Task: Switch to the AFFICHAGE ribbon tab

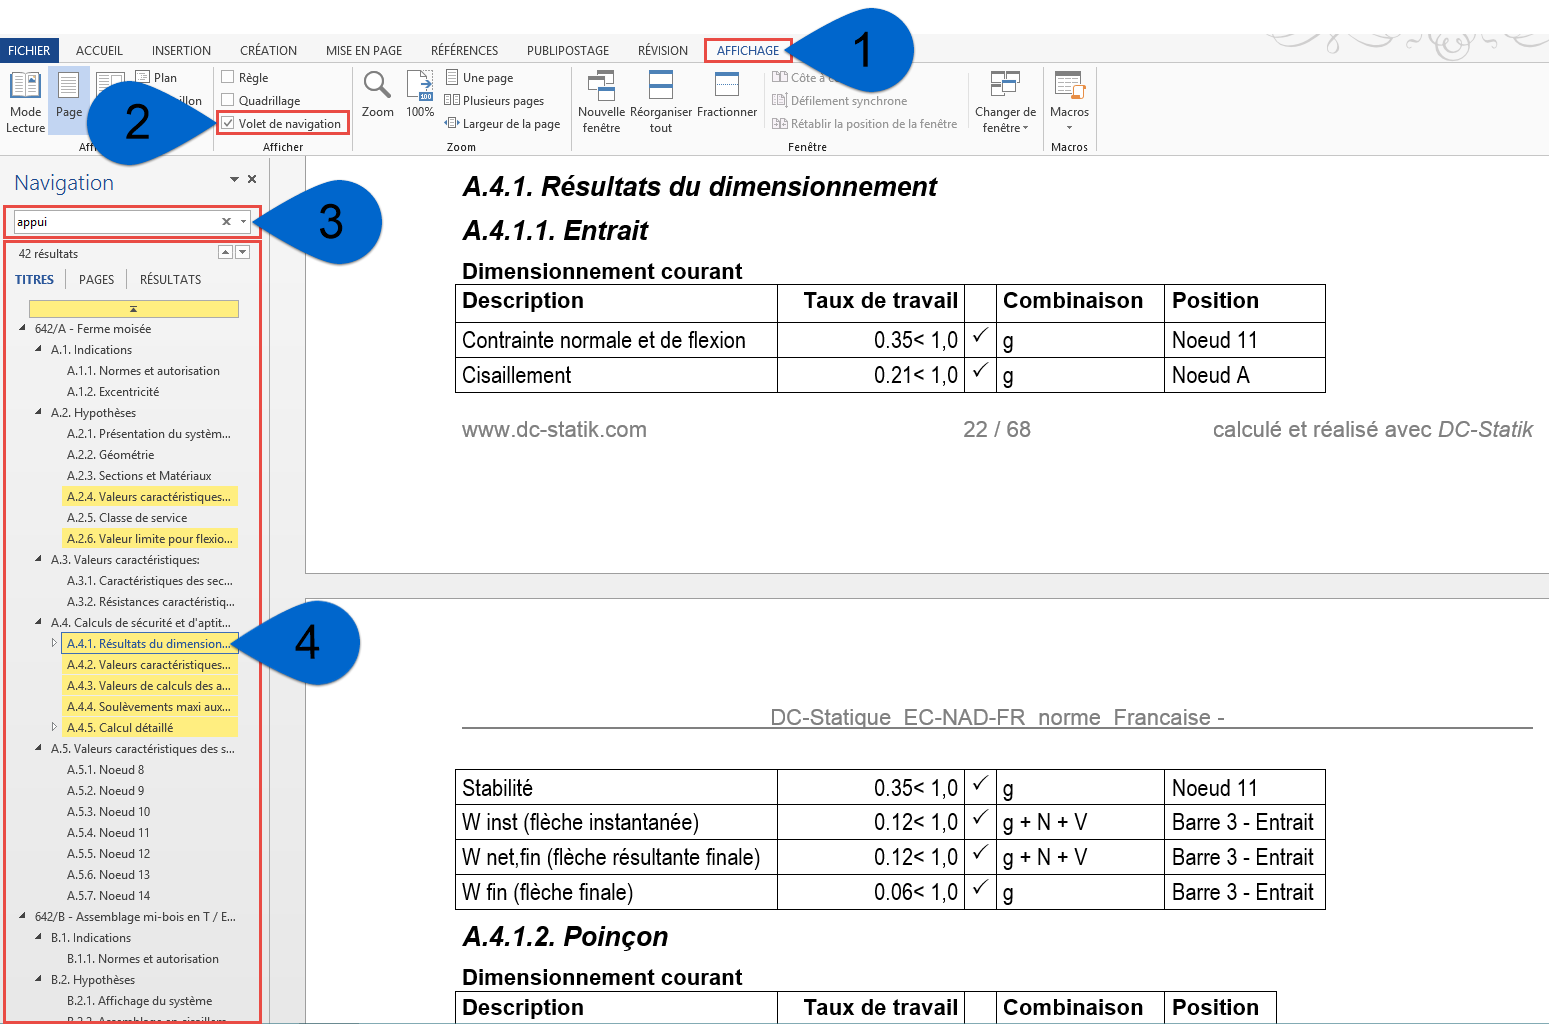Action: coord(746,50)
